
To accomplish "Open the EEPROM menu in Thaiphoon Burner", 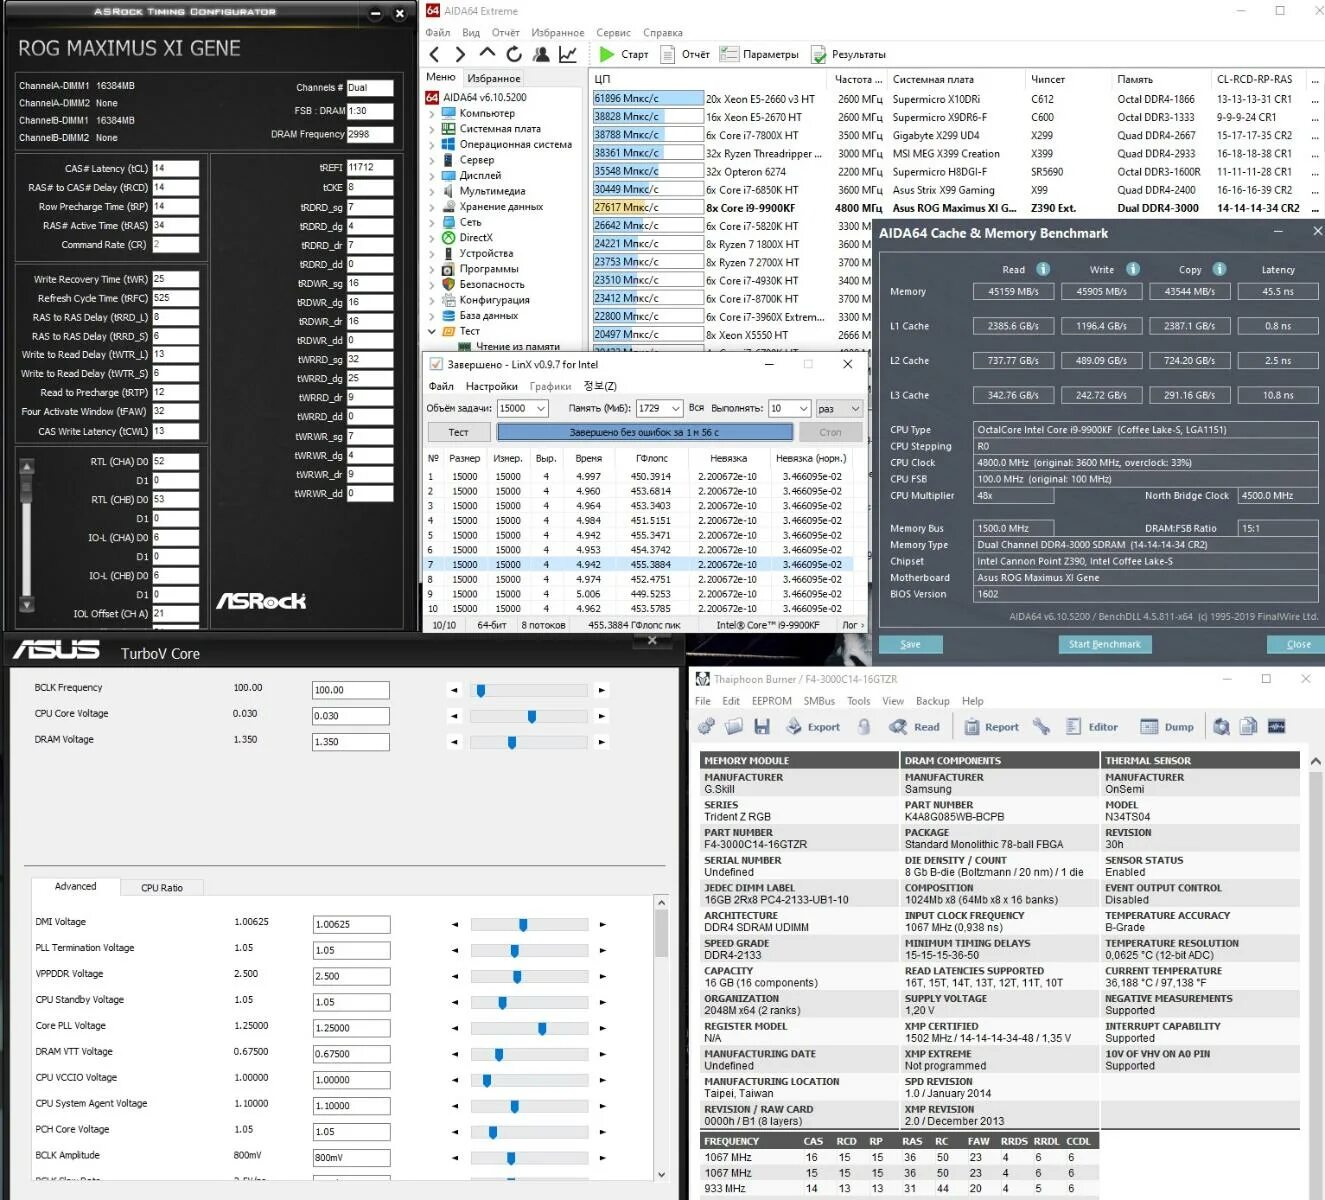I will pyautogui.click(x=771, y=701).
